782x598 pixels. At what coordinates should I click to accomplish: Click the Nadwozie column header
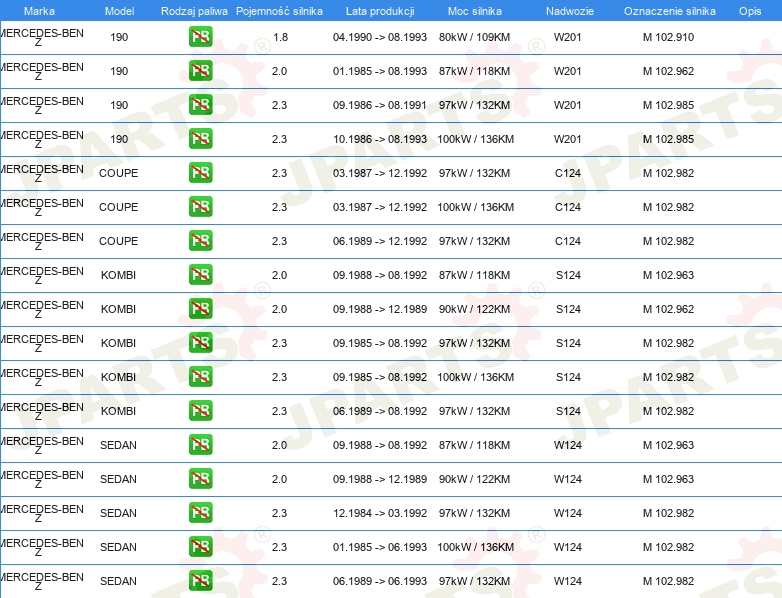click(570, 11)
